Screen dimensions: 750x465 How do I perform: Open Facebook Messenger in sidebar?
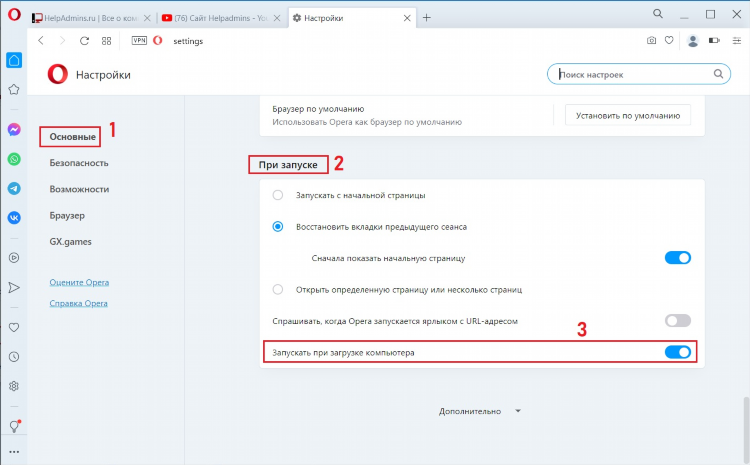click(x=14, y=129)
